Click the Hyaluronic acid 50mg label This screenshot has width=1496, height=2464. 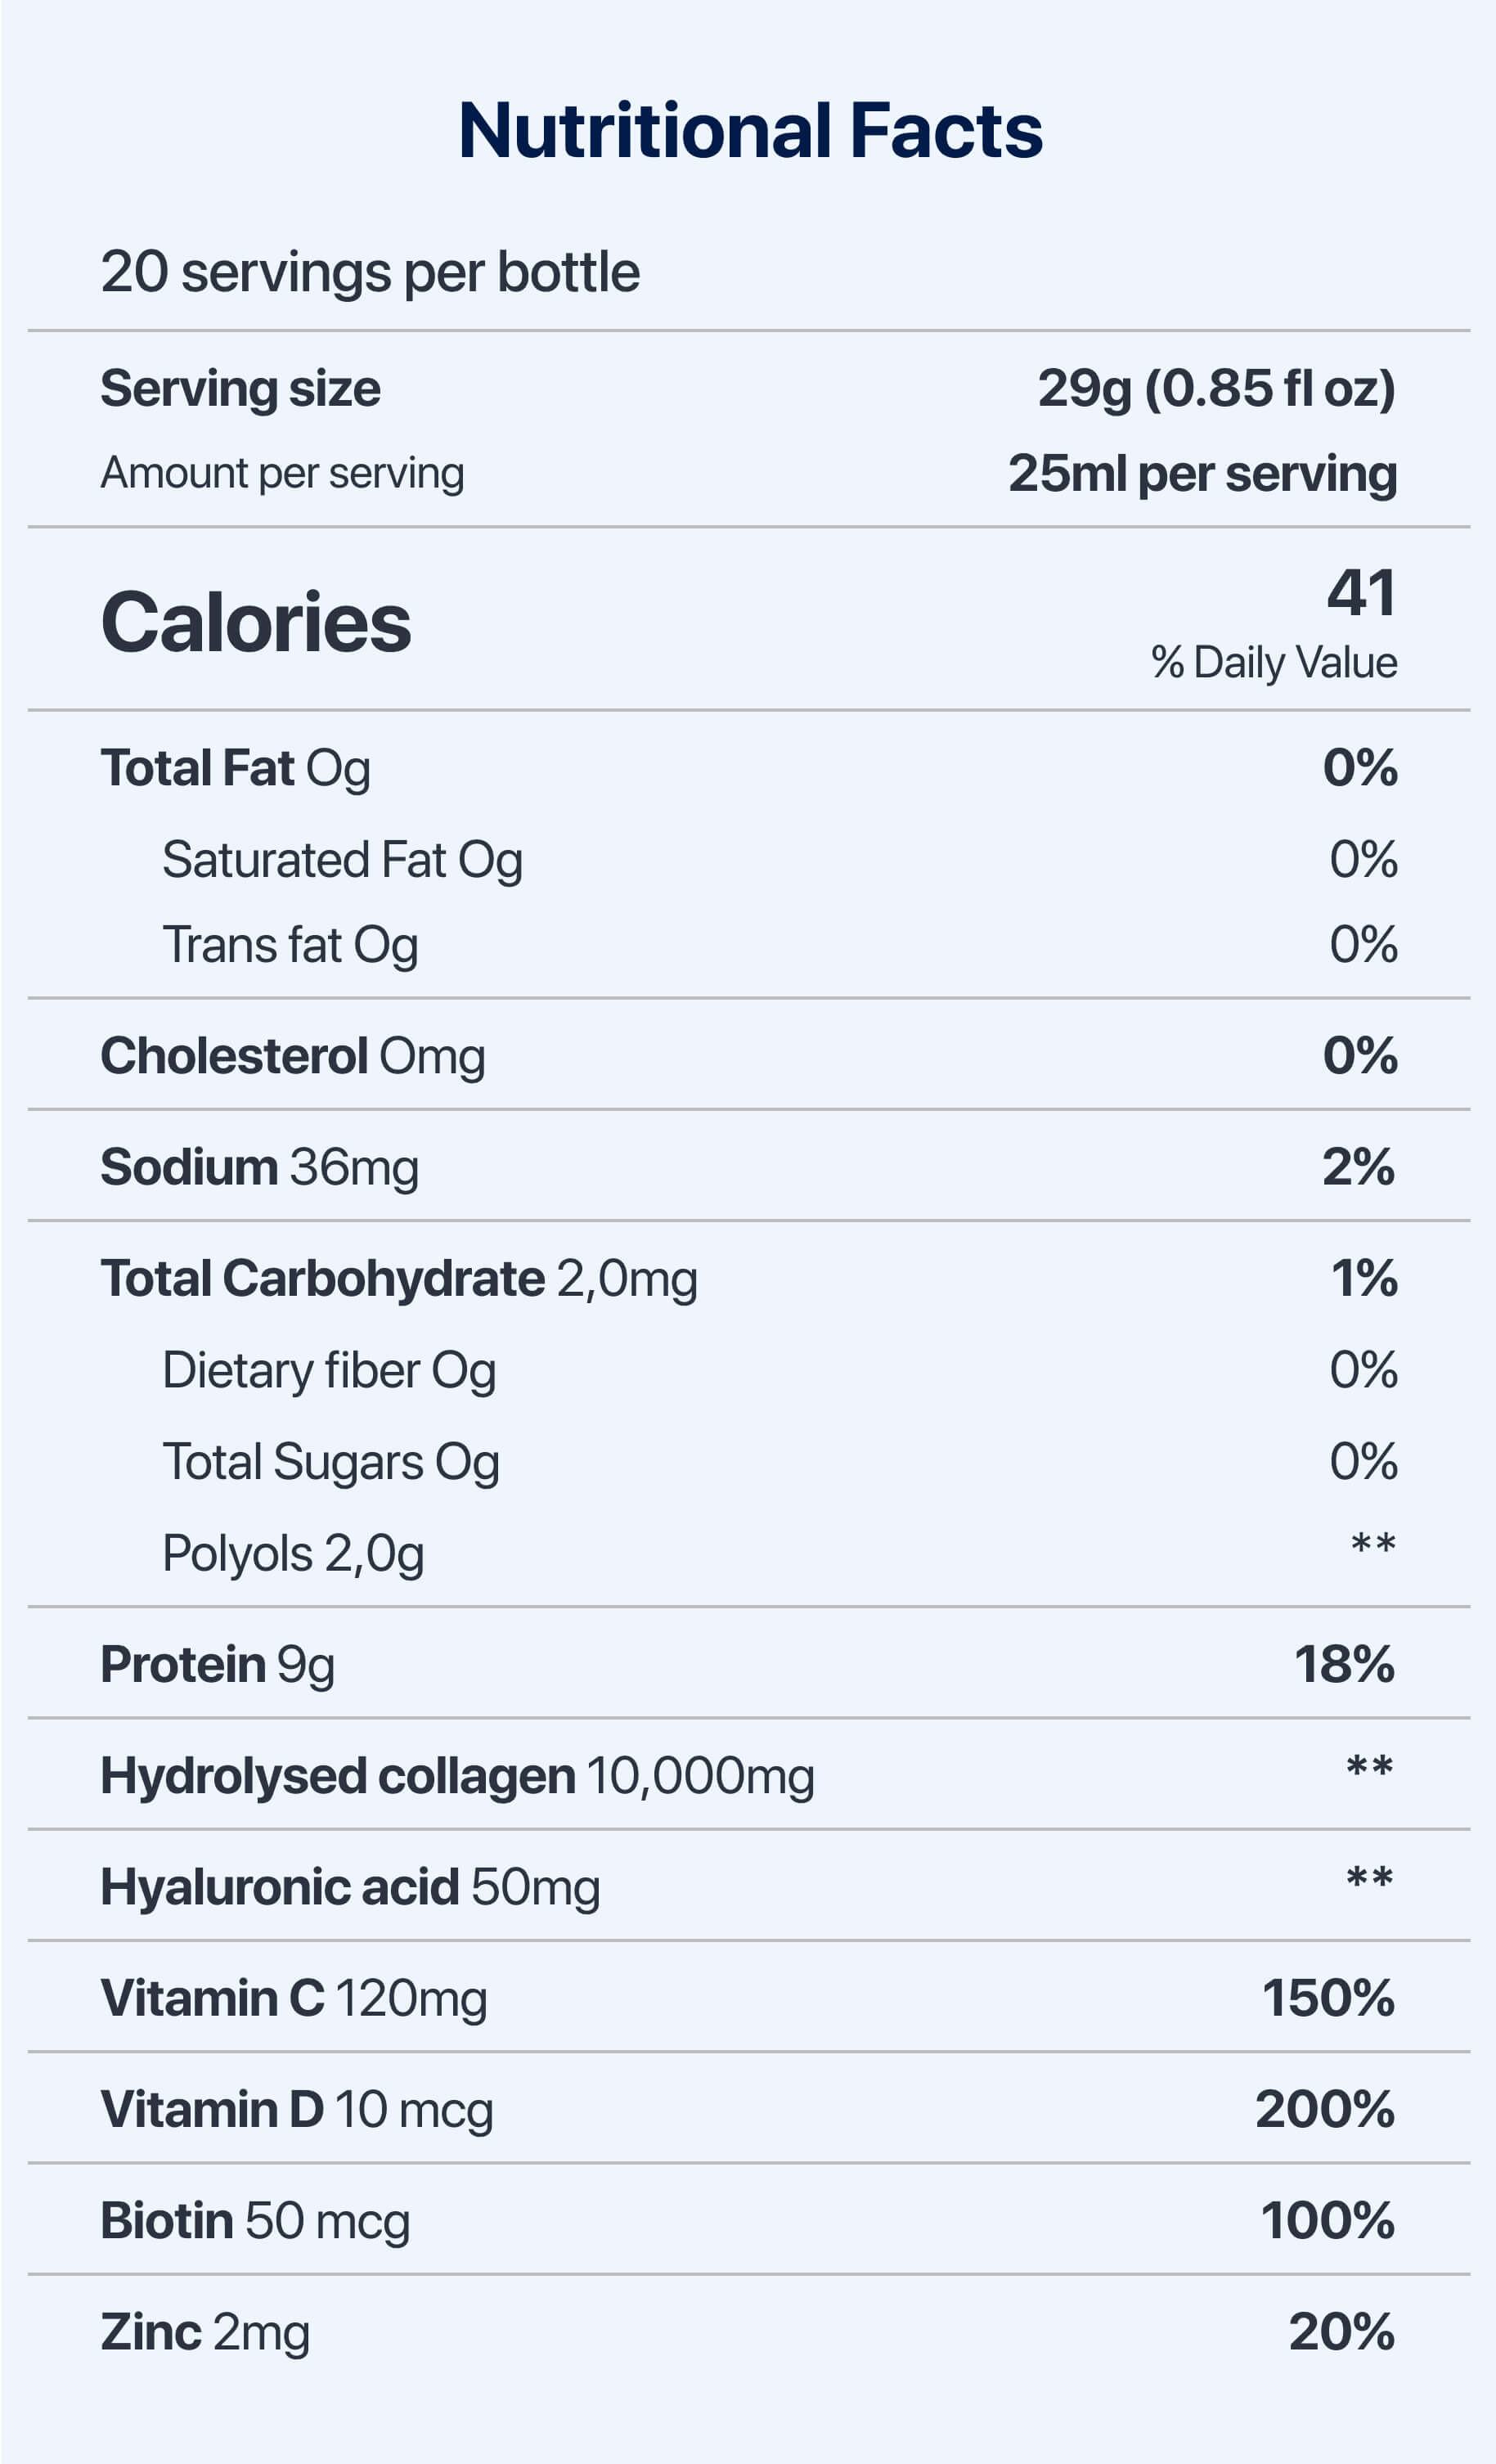[350, 1887]
